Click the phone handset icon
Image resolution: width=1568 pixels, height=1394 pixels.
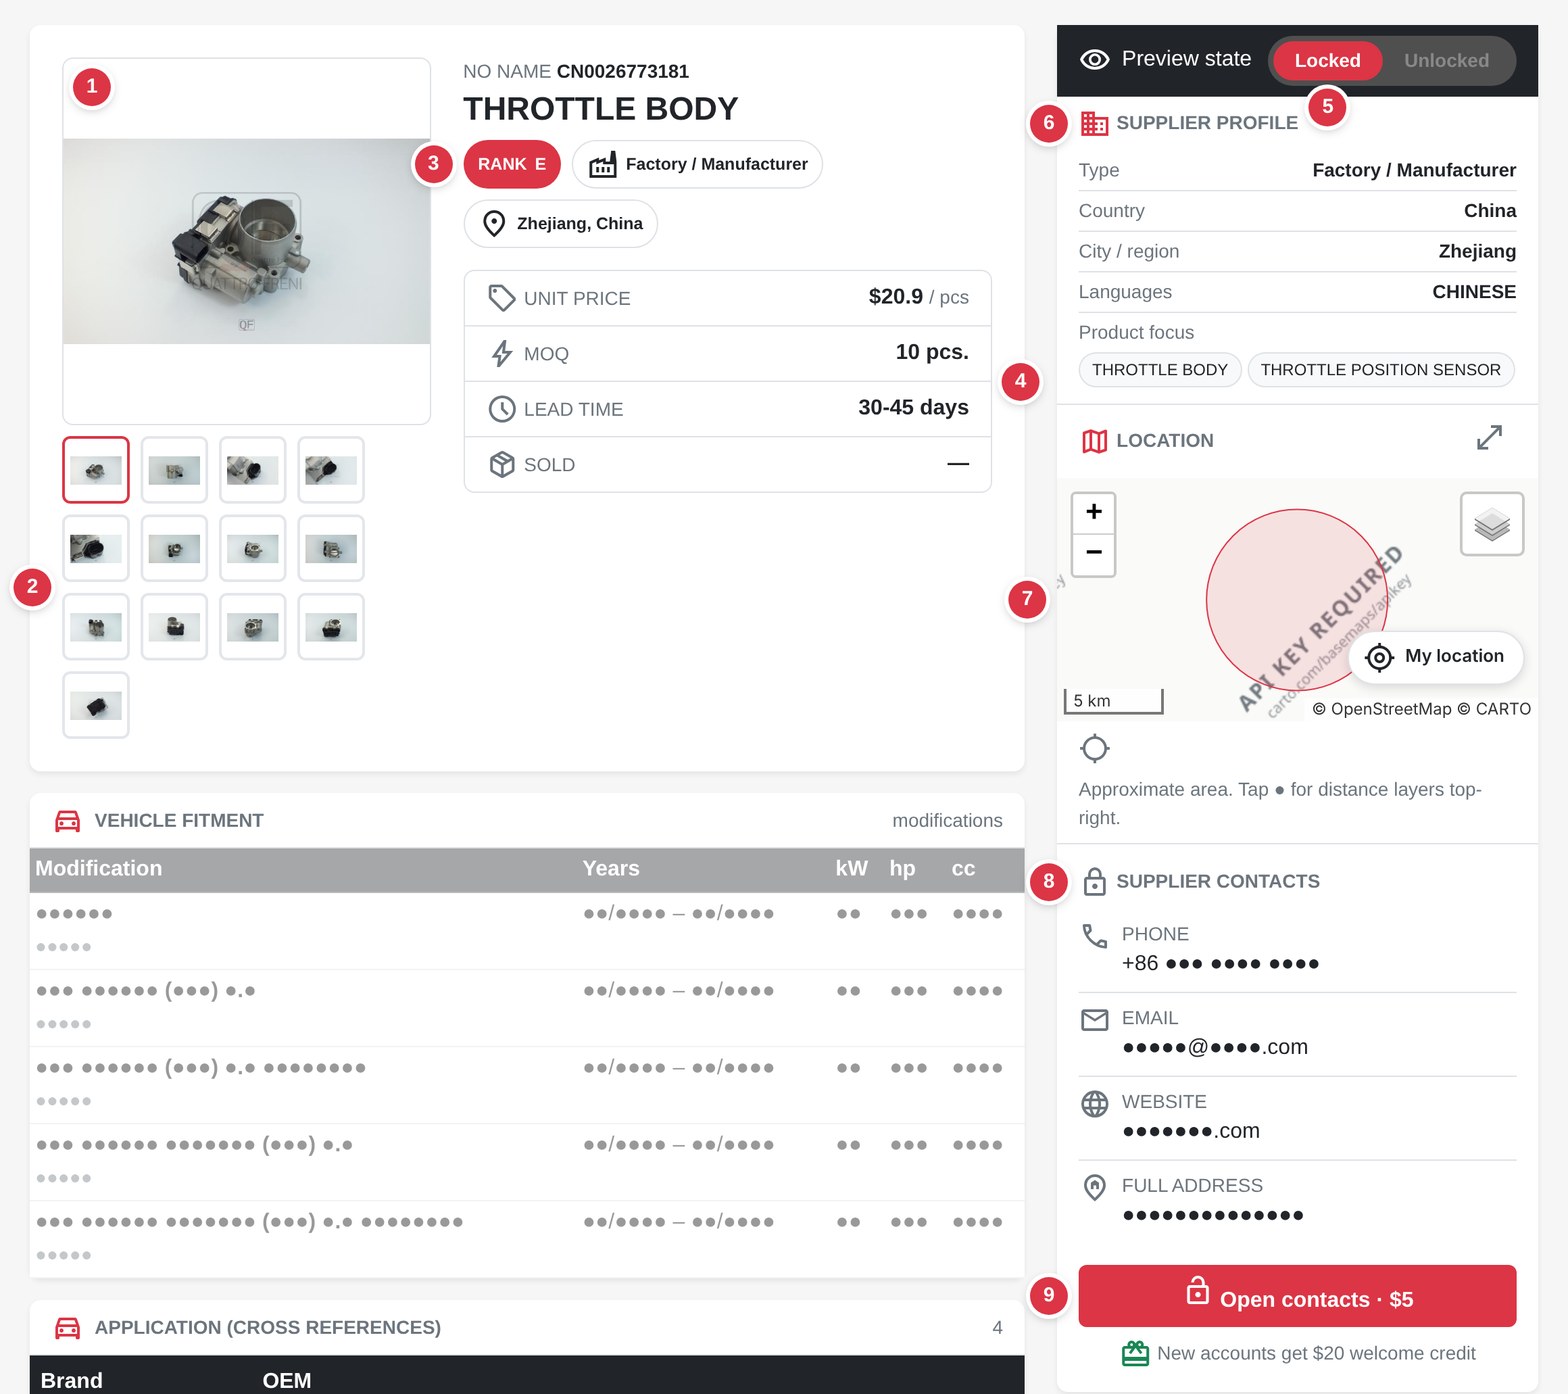click(1095, 936)
